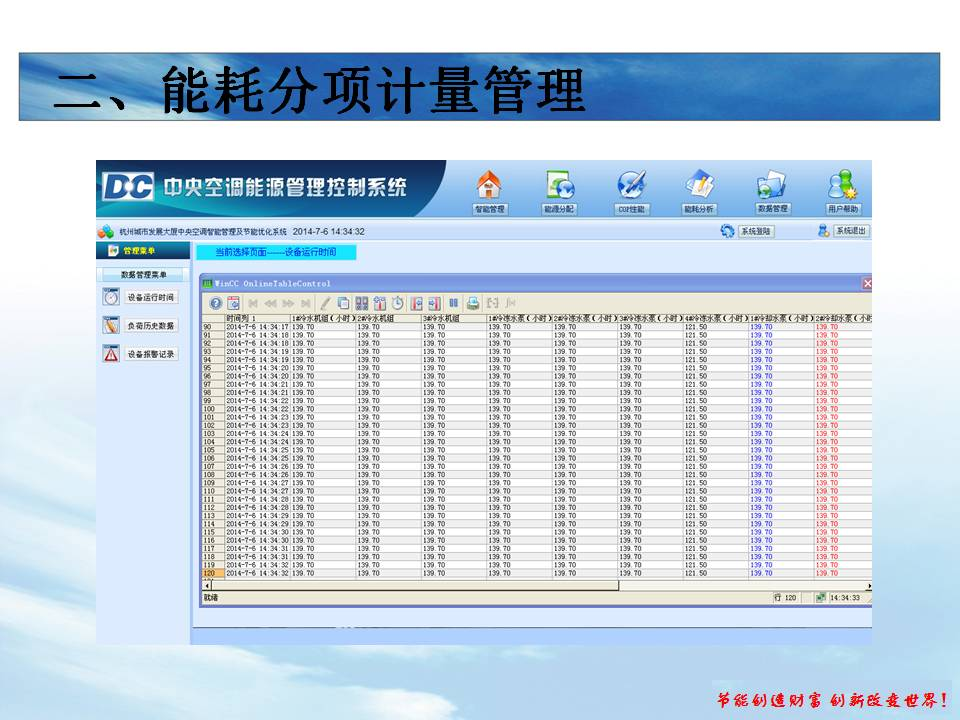Click the configuration dialog icon beside help
Image resolution: width=960 pixels, height=720 pixels.
[233, 303]
